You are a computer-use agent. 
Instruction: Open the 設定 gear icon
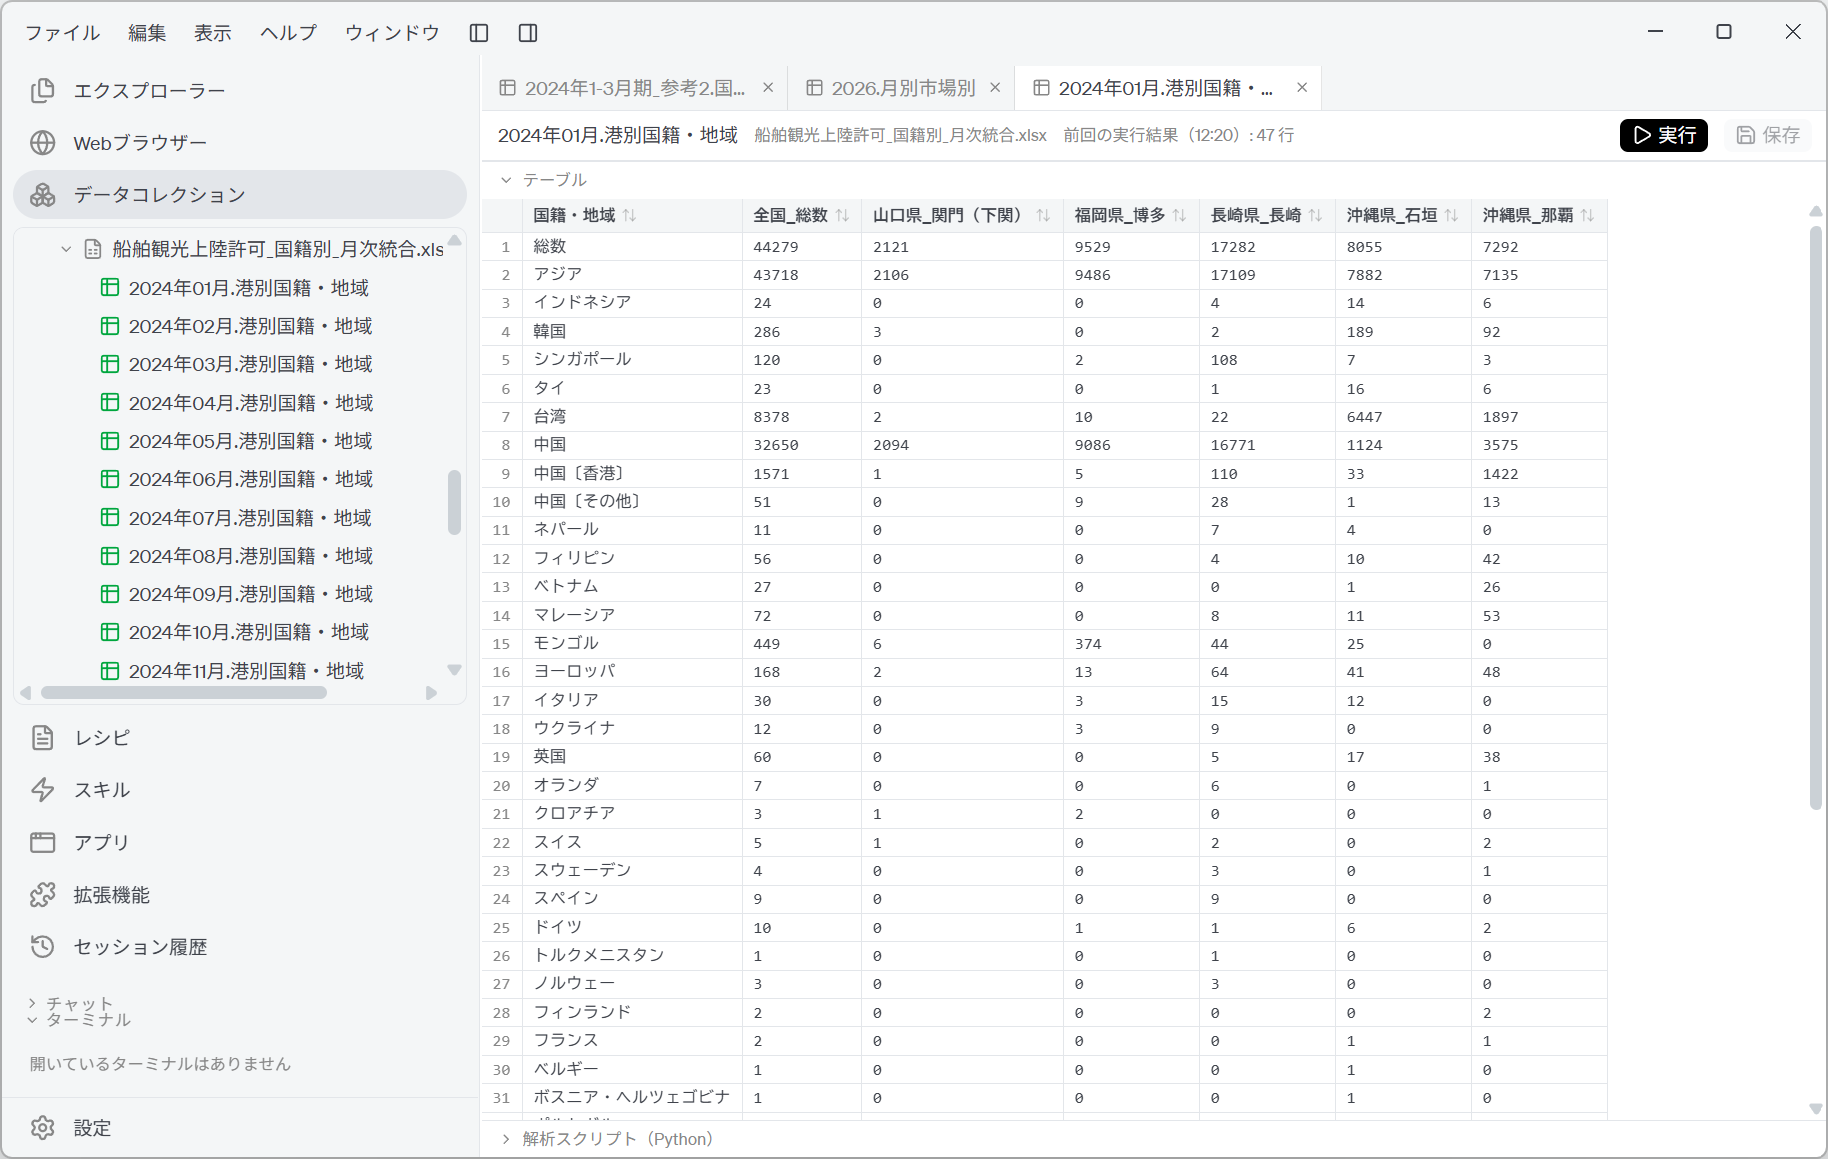(43, 1128)
